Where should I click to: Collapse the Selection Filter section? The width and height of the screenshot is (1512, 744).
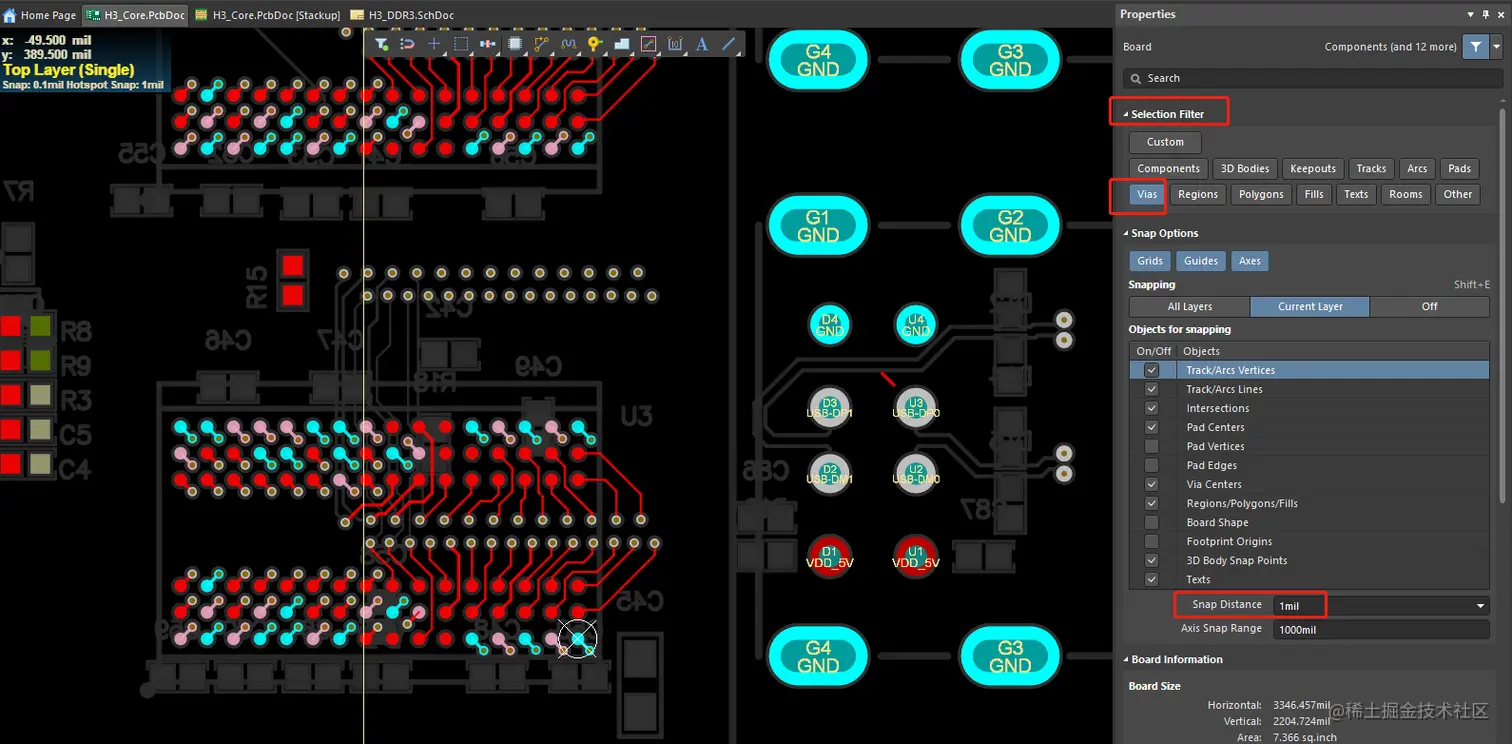(1126, 114)
